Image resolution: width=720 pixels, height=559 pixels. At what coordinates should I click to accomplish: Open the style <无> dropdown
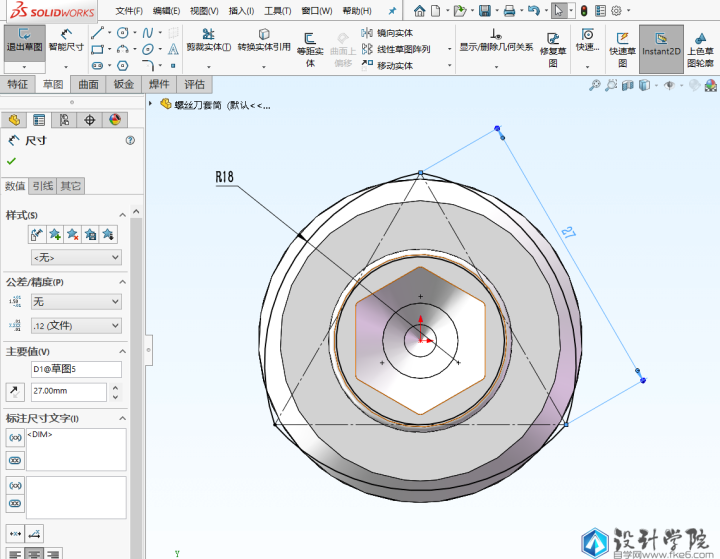tap(76, 257)
